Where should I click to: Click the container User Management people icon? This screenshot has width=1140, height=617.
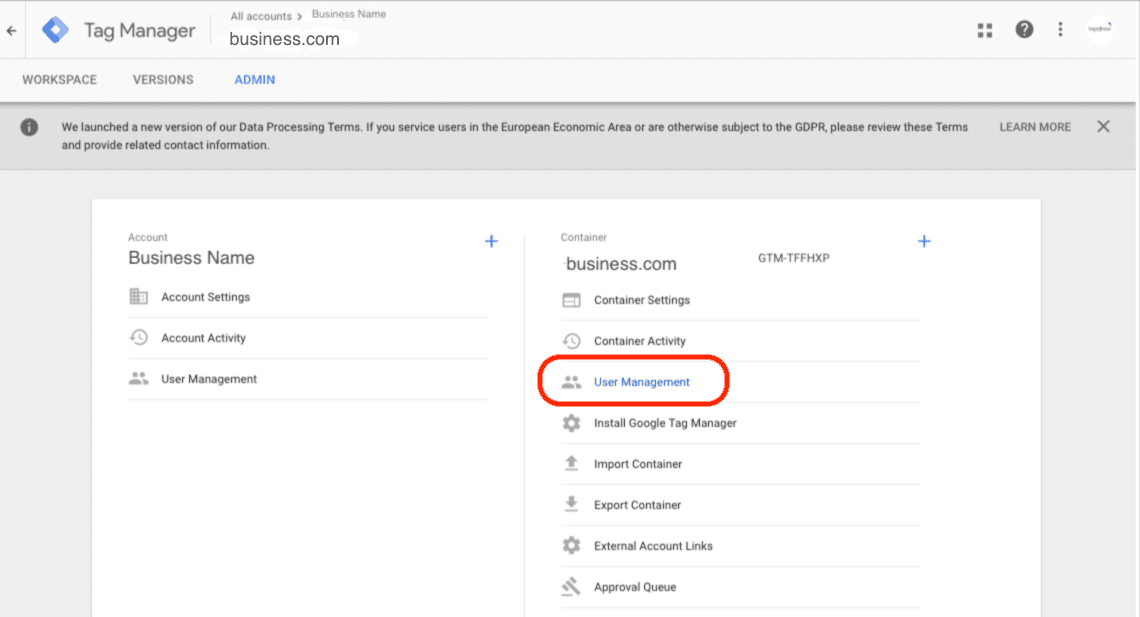[571, 382]
